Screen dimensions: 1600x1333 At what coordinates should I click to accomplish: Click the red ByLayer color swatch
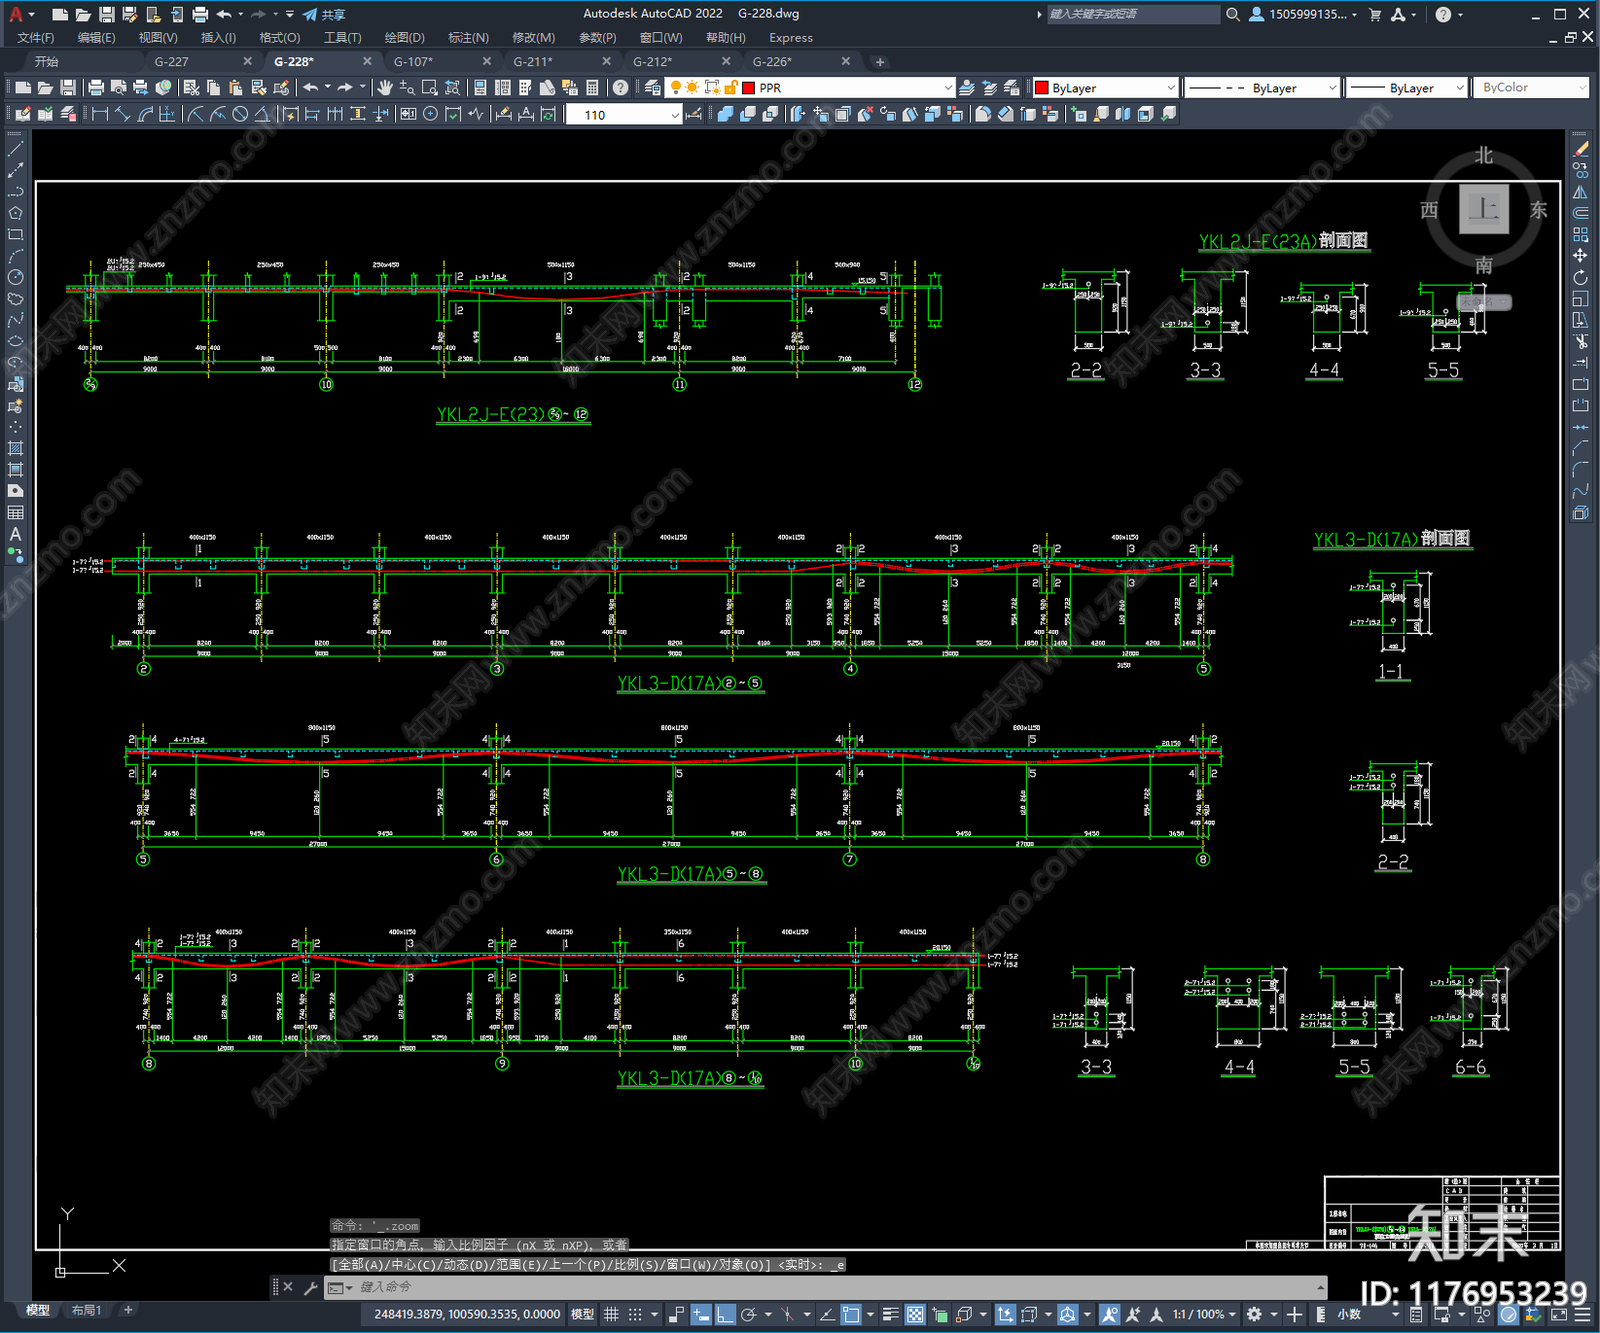click(1041, 88)
